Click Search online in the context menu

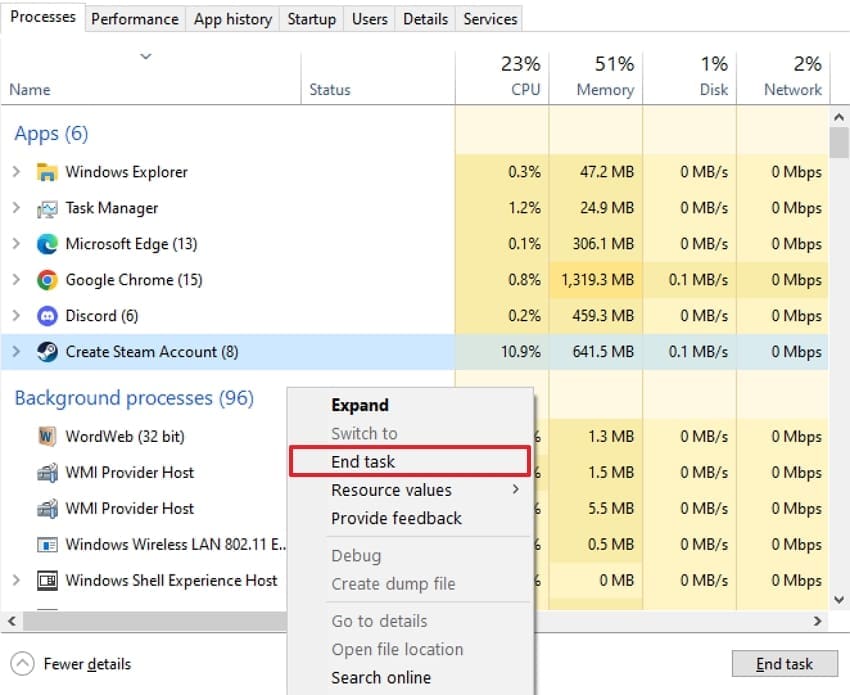click(381, 677)
